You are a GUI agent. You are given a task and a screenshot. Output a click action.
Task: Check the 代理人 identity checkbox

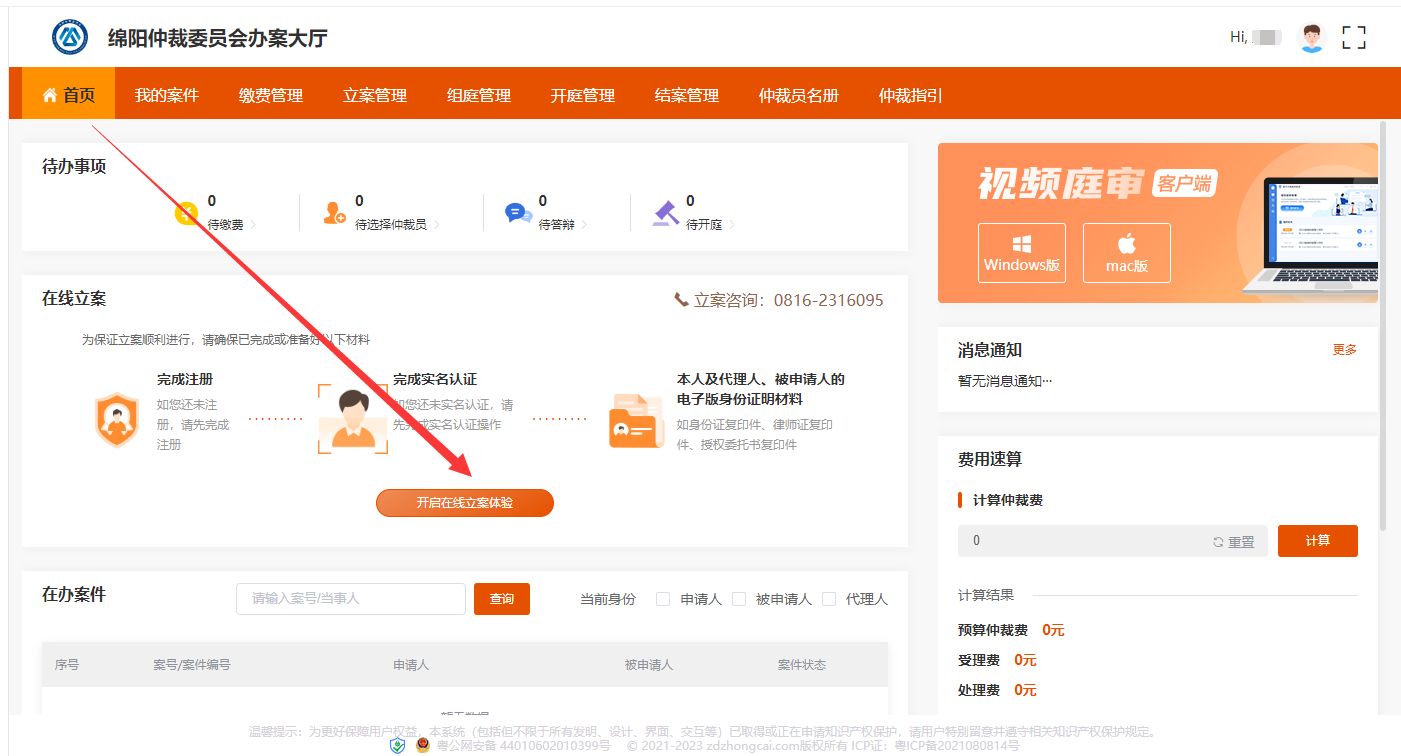click(x=829, y=598)
